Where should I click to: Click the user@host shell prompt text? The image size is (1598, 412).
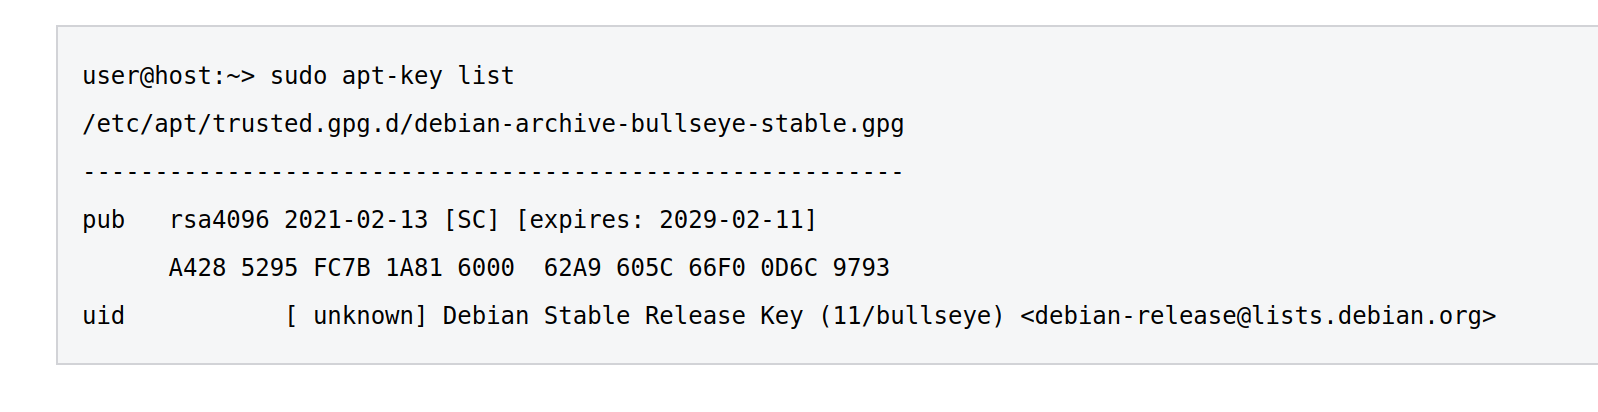pyautogui.click(x=168, y=76)
